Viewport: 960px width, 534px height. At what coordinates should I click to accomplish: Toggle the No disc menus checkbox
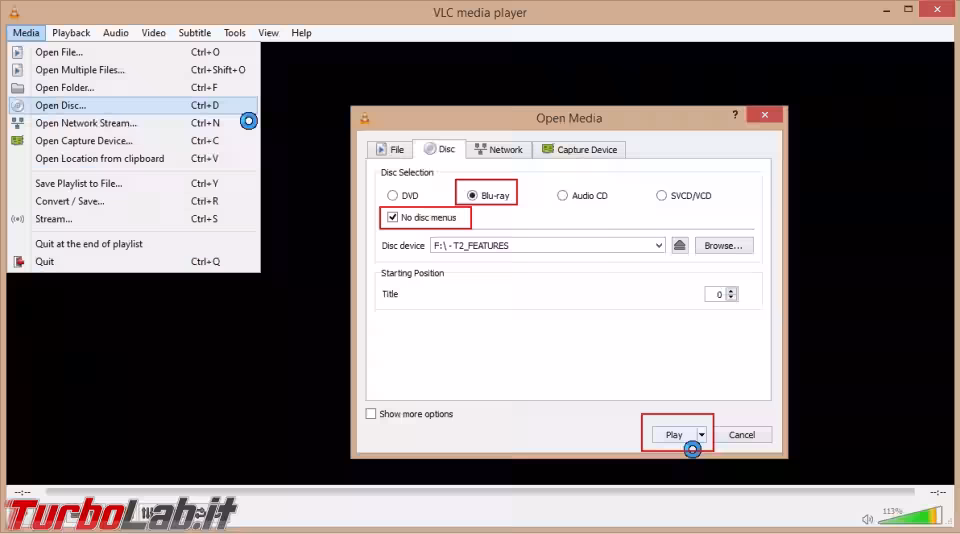tap(392, 217)
